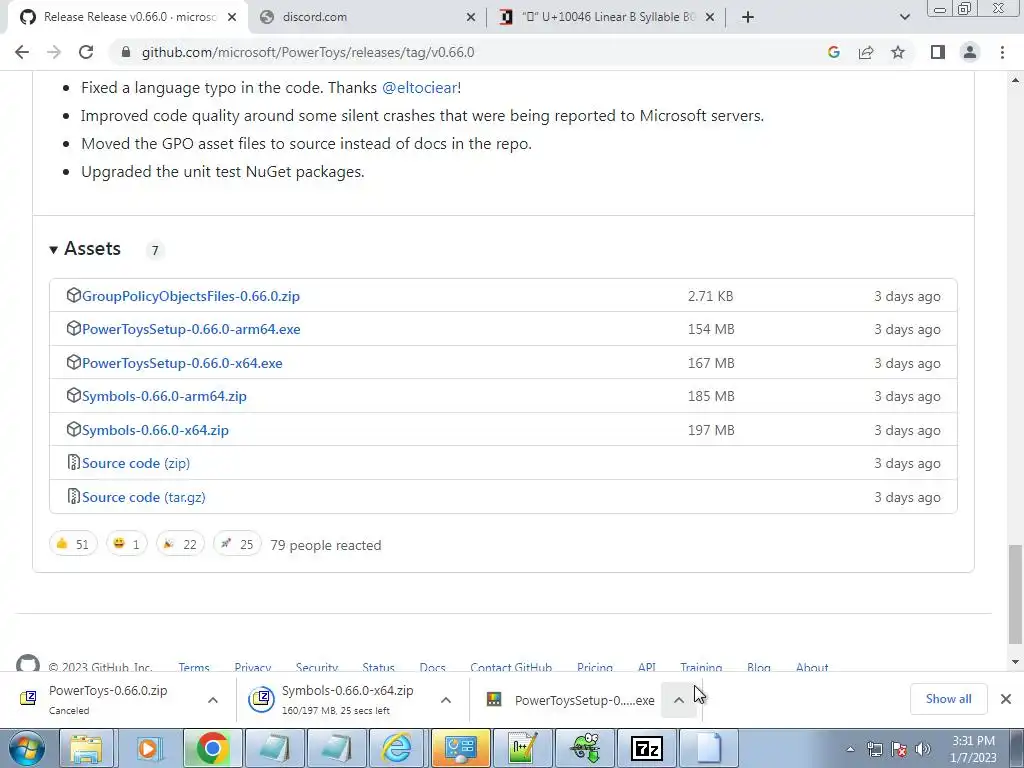Bookmark this page with the star icon
The width and height of the screenshot is (1024, 768).
(x=898, y=52)
